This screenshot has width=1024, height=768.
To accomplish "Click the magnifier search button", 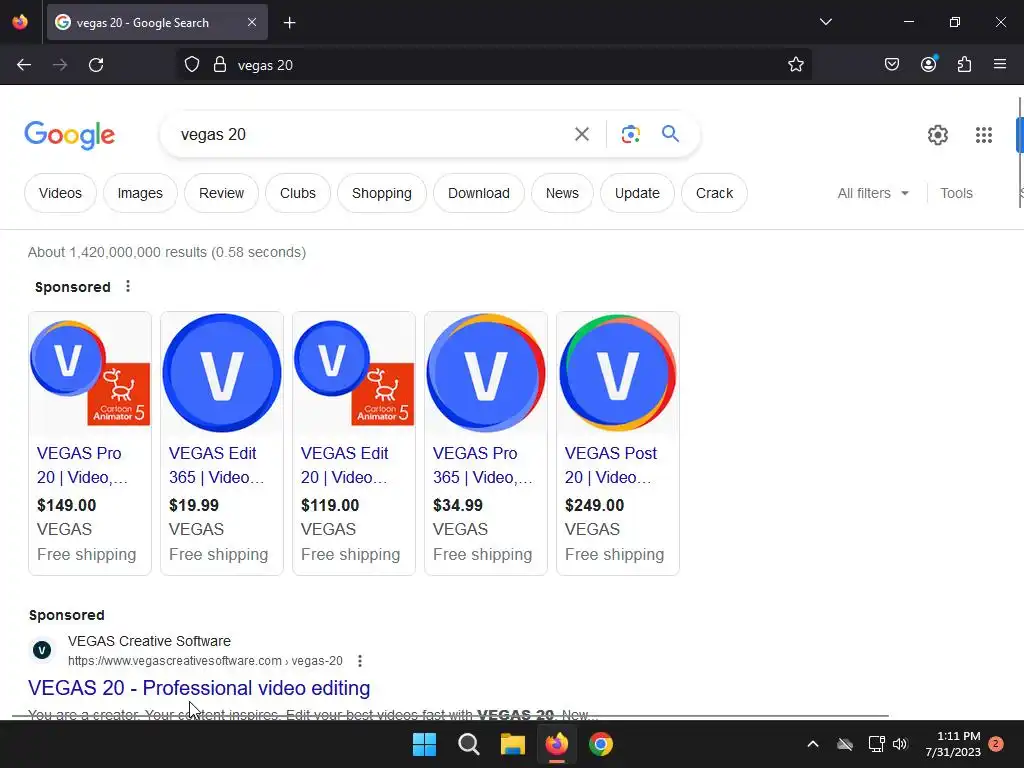I will (670, 134).
